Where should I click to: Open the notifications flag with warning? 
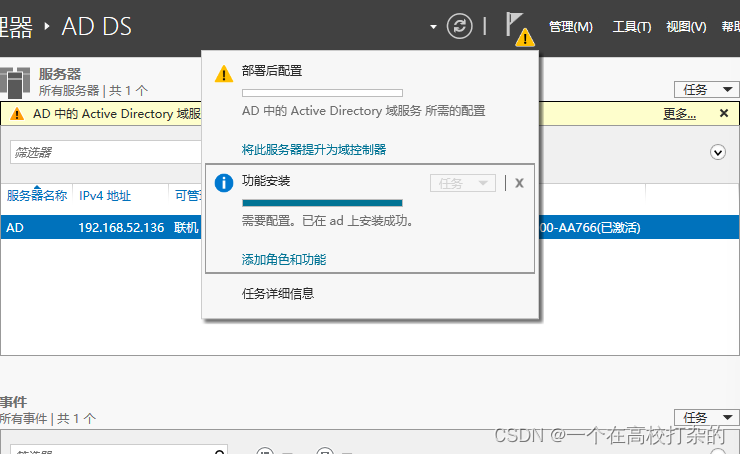click(x=520, y=29)
